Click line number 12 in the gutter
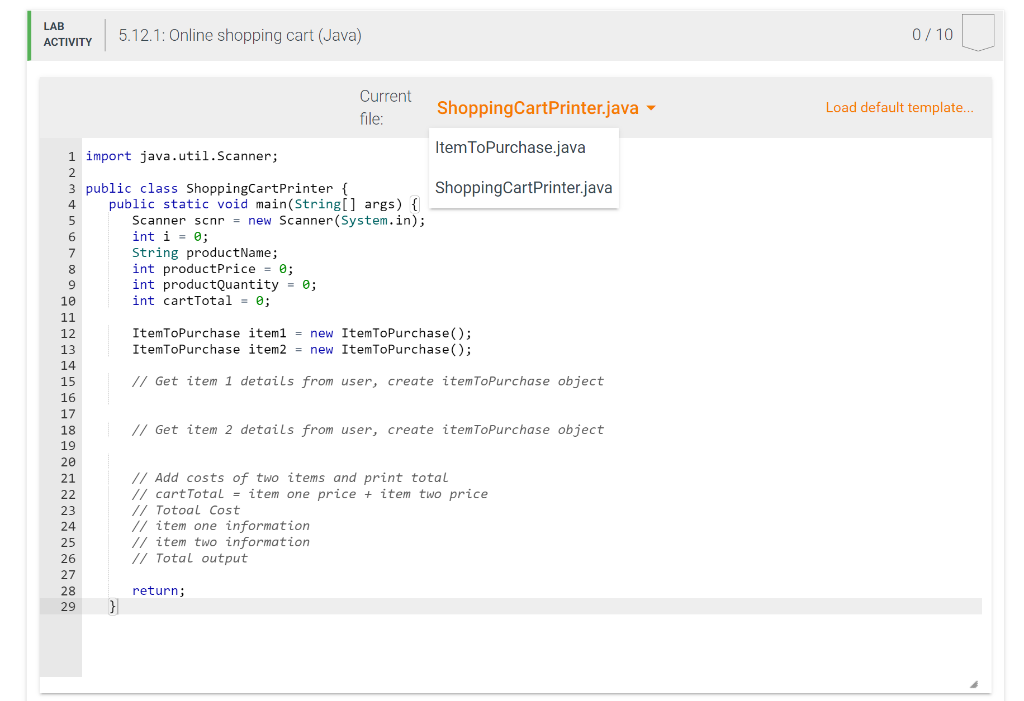 coord(68,333)
